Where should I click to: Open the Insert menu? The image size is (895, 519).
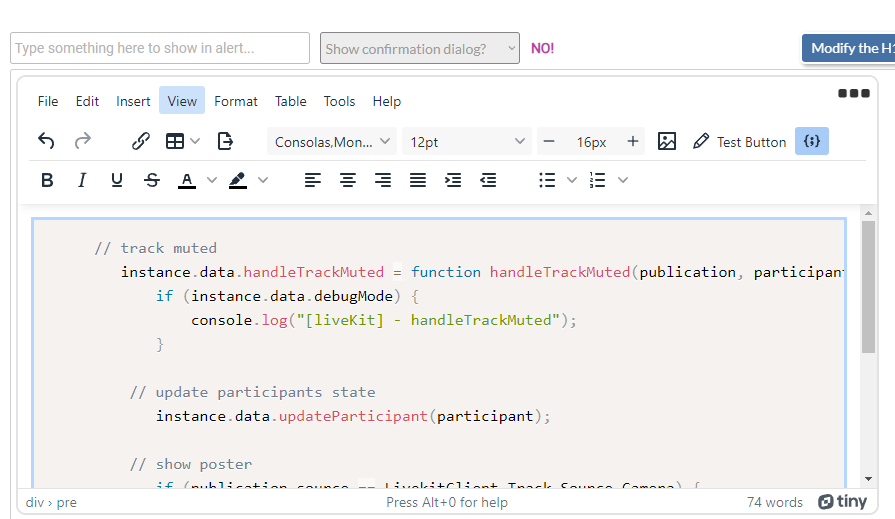133,101
